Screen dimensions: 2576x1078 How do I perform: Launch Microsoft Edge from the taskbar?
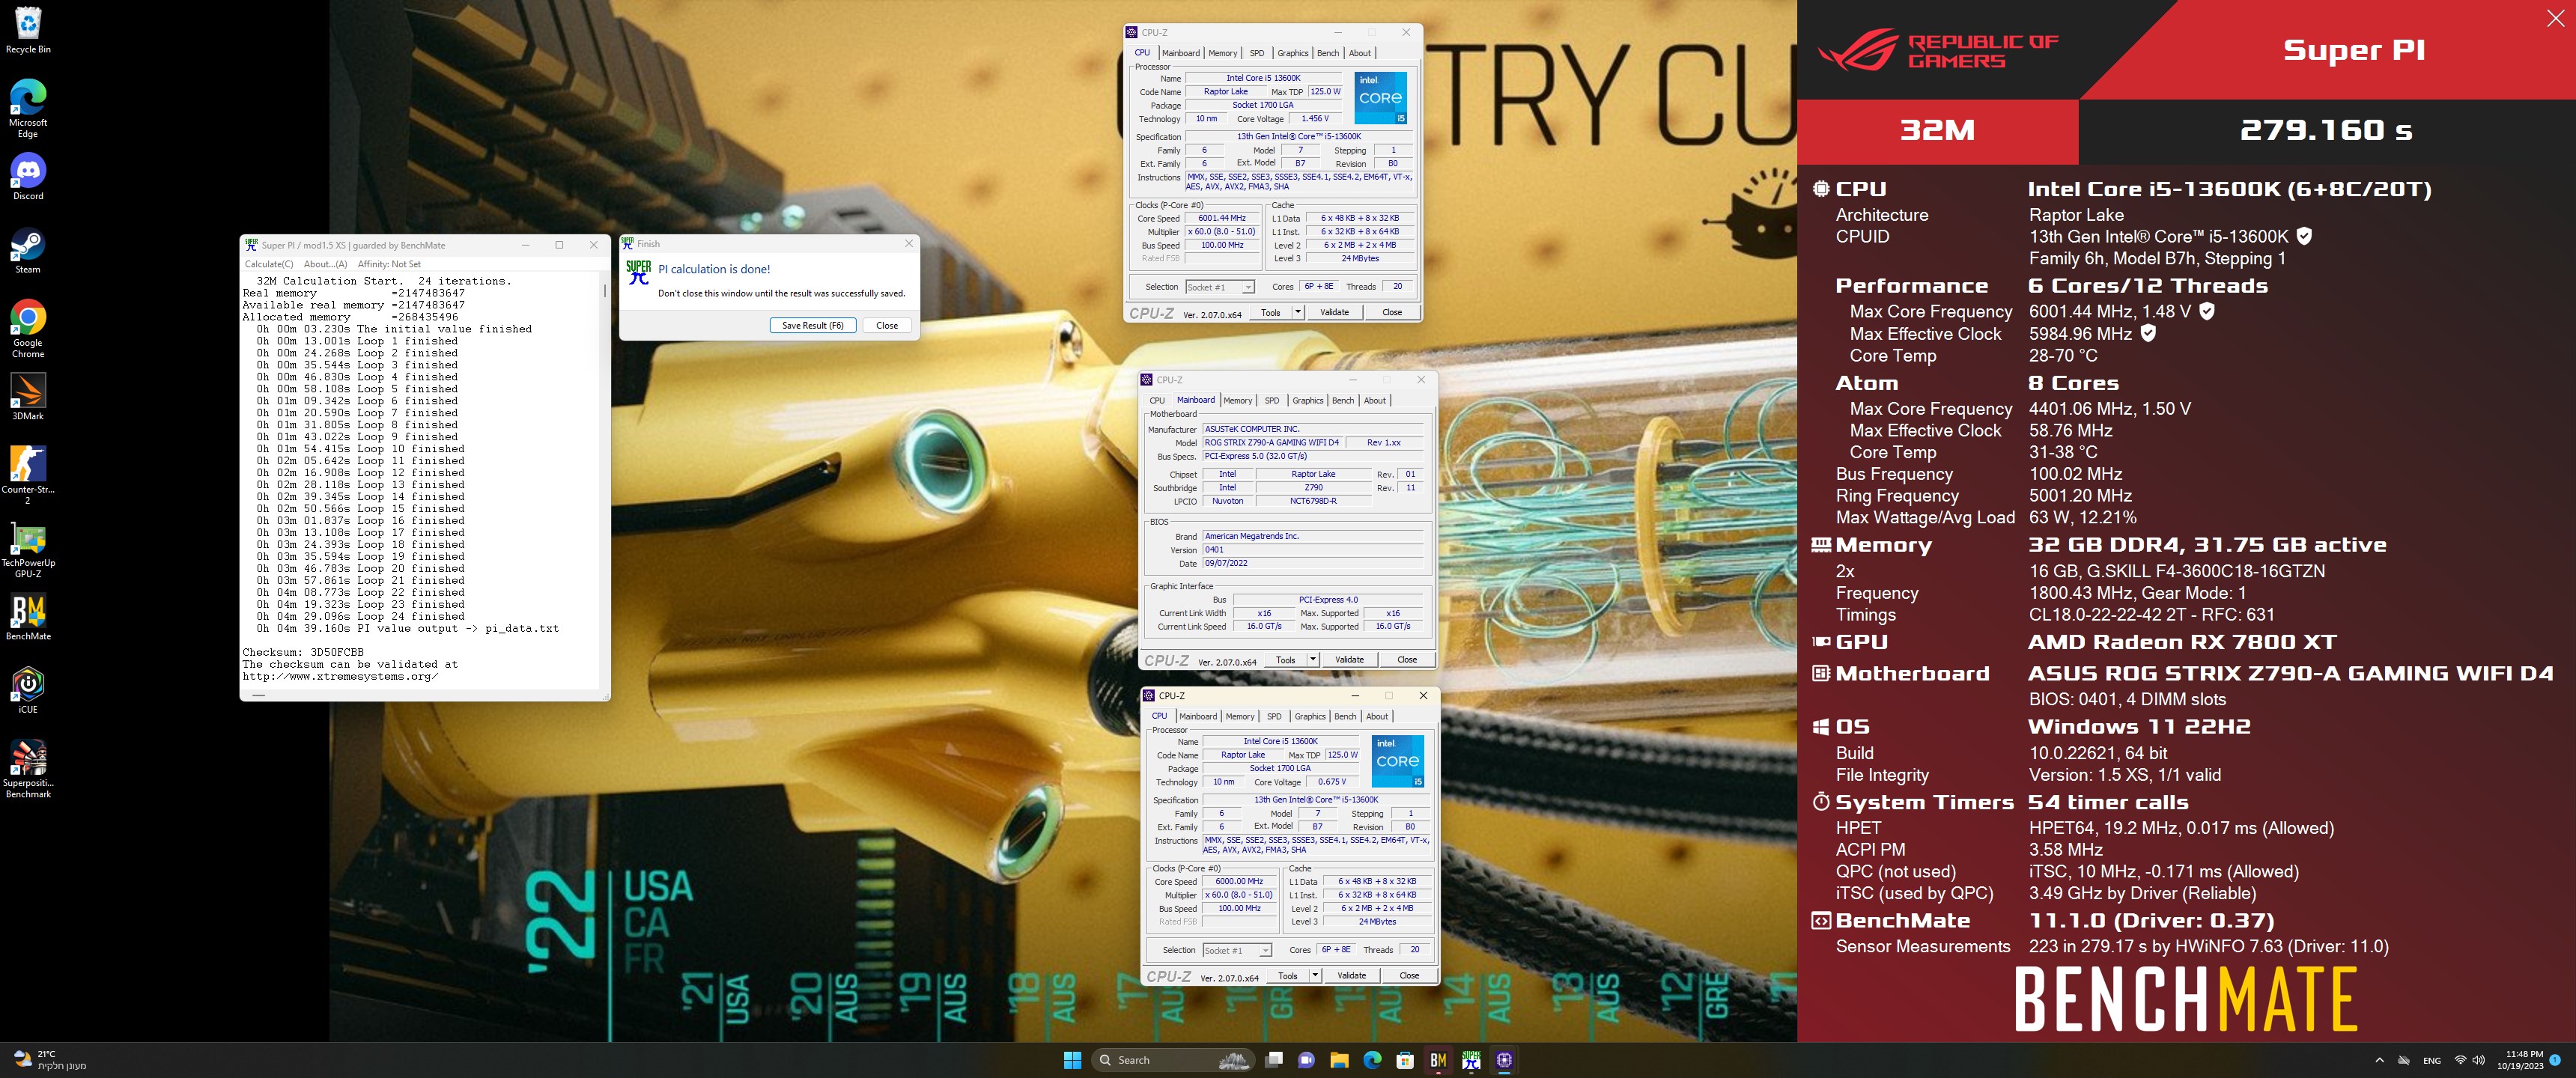pyautogui.click(x=1372, y=1060)
